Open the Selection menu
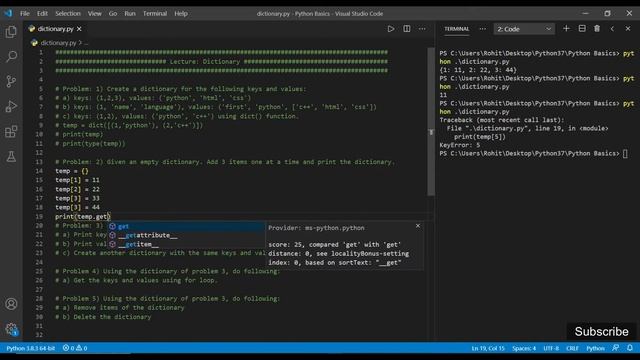This screenshot has width=640, height=360. point(68,13)
